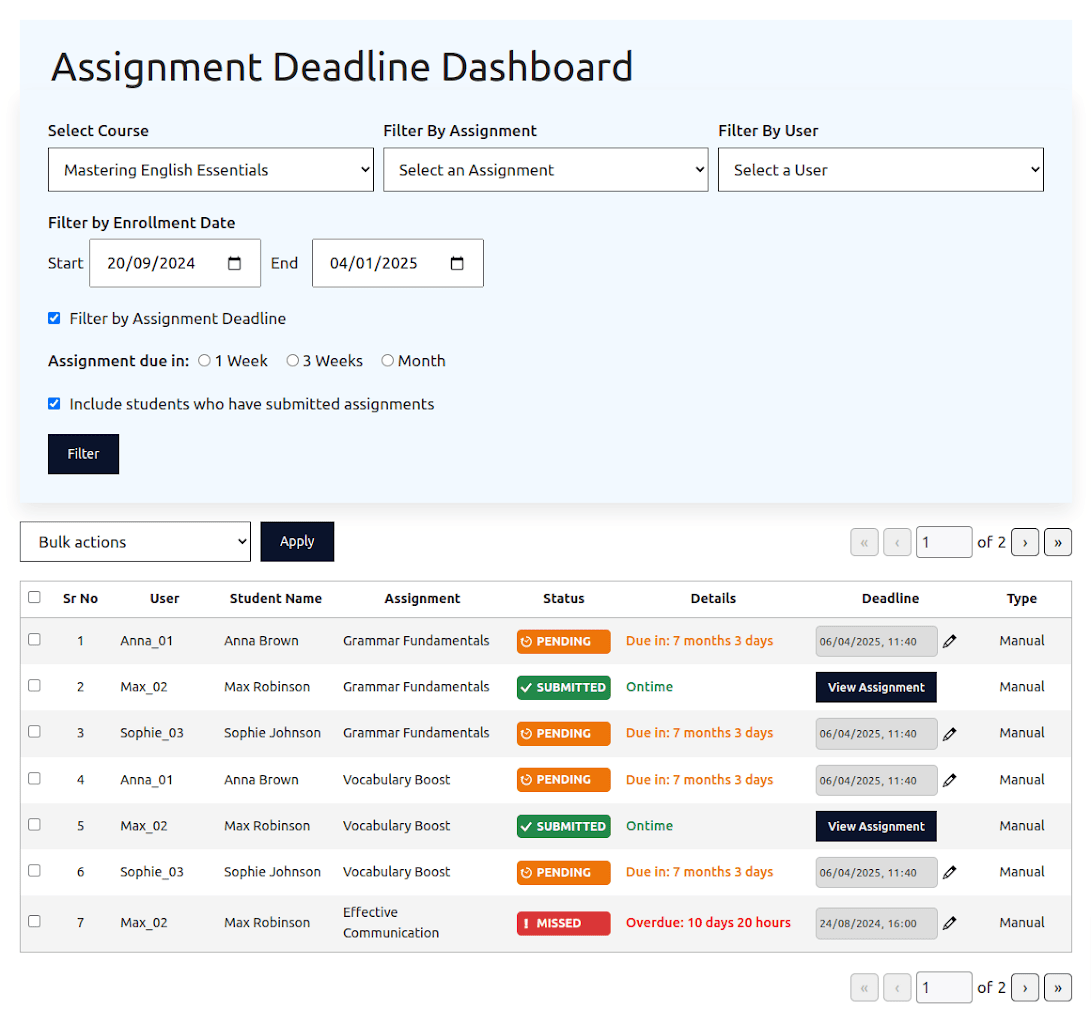Tick the select-all checkbox in the table header
The height and width of the screenshot is (1025, 1091).
coord(35,597)
